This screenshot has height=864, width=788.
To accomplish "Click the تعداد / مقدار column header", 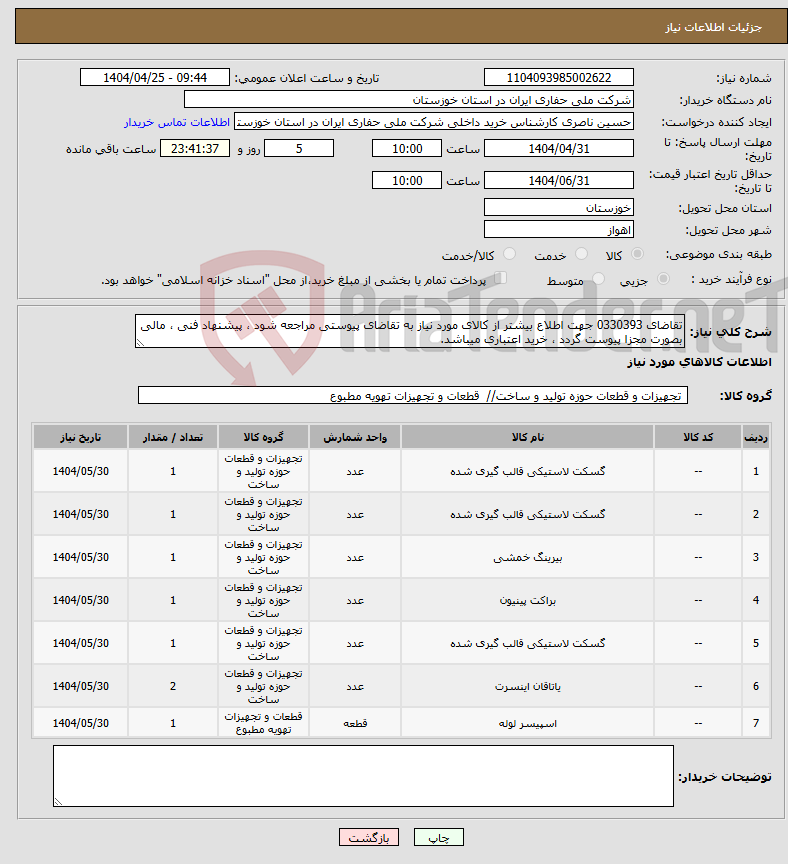I will coord(173,438).
